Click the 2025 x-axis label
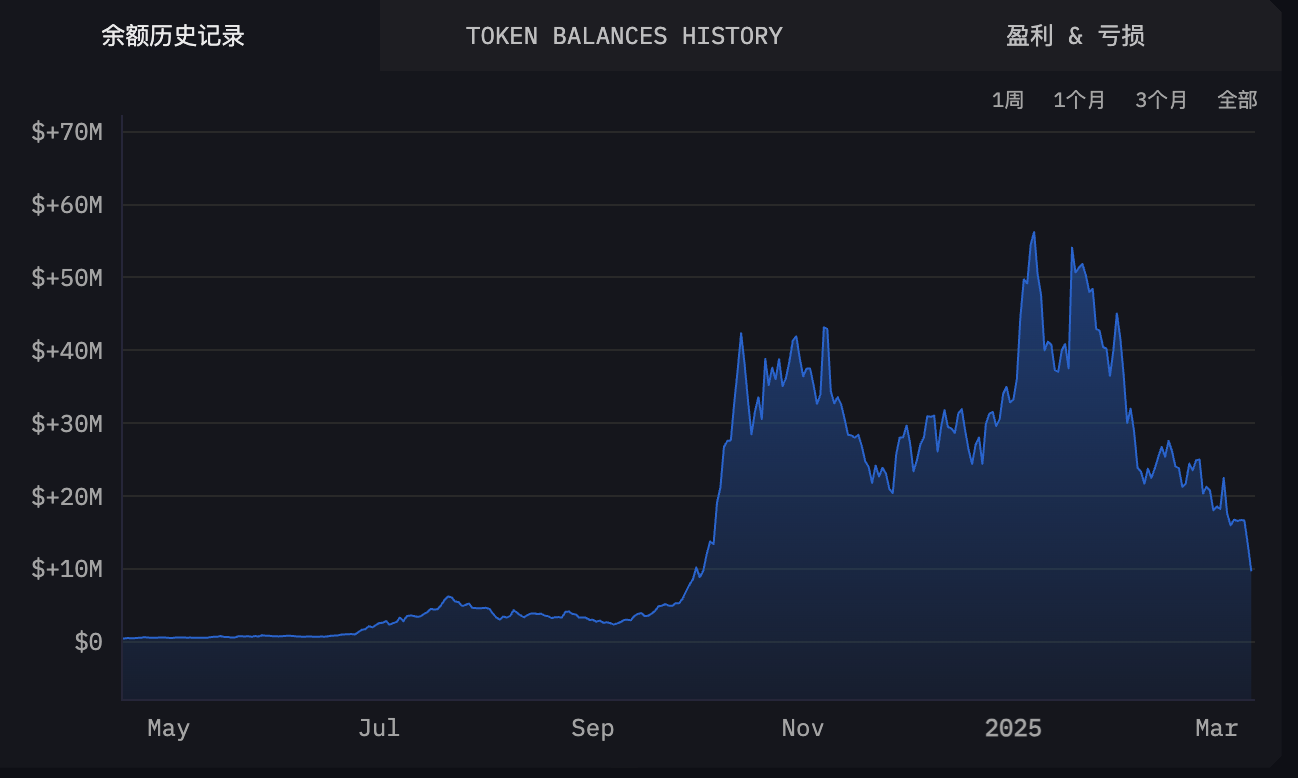This screenshot has height=778, width=1298. [1013, 729]
